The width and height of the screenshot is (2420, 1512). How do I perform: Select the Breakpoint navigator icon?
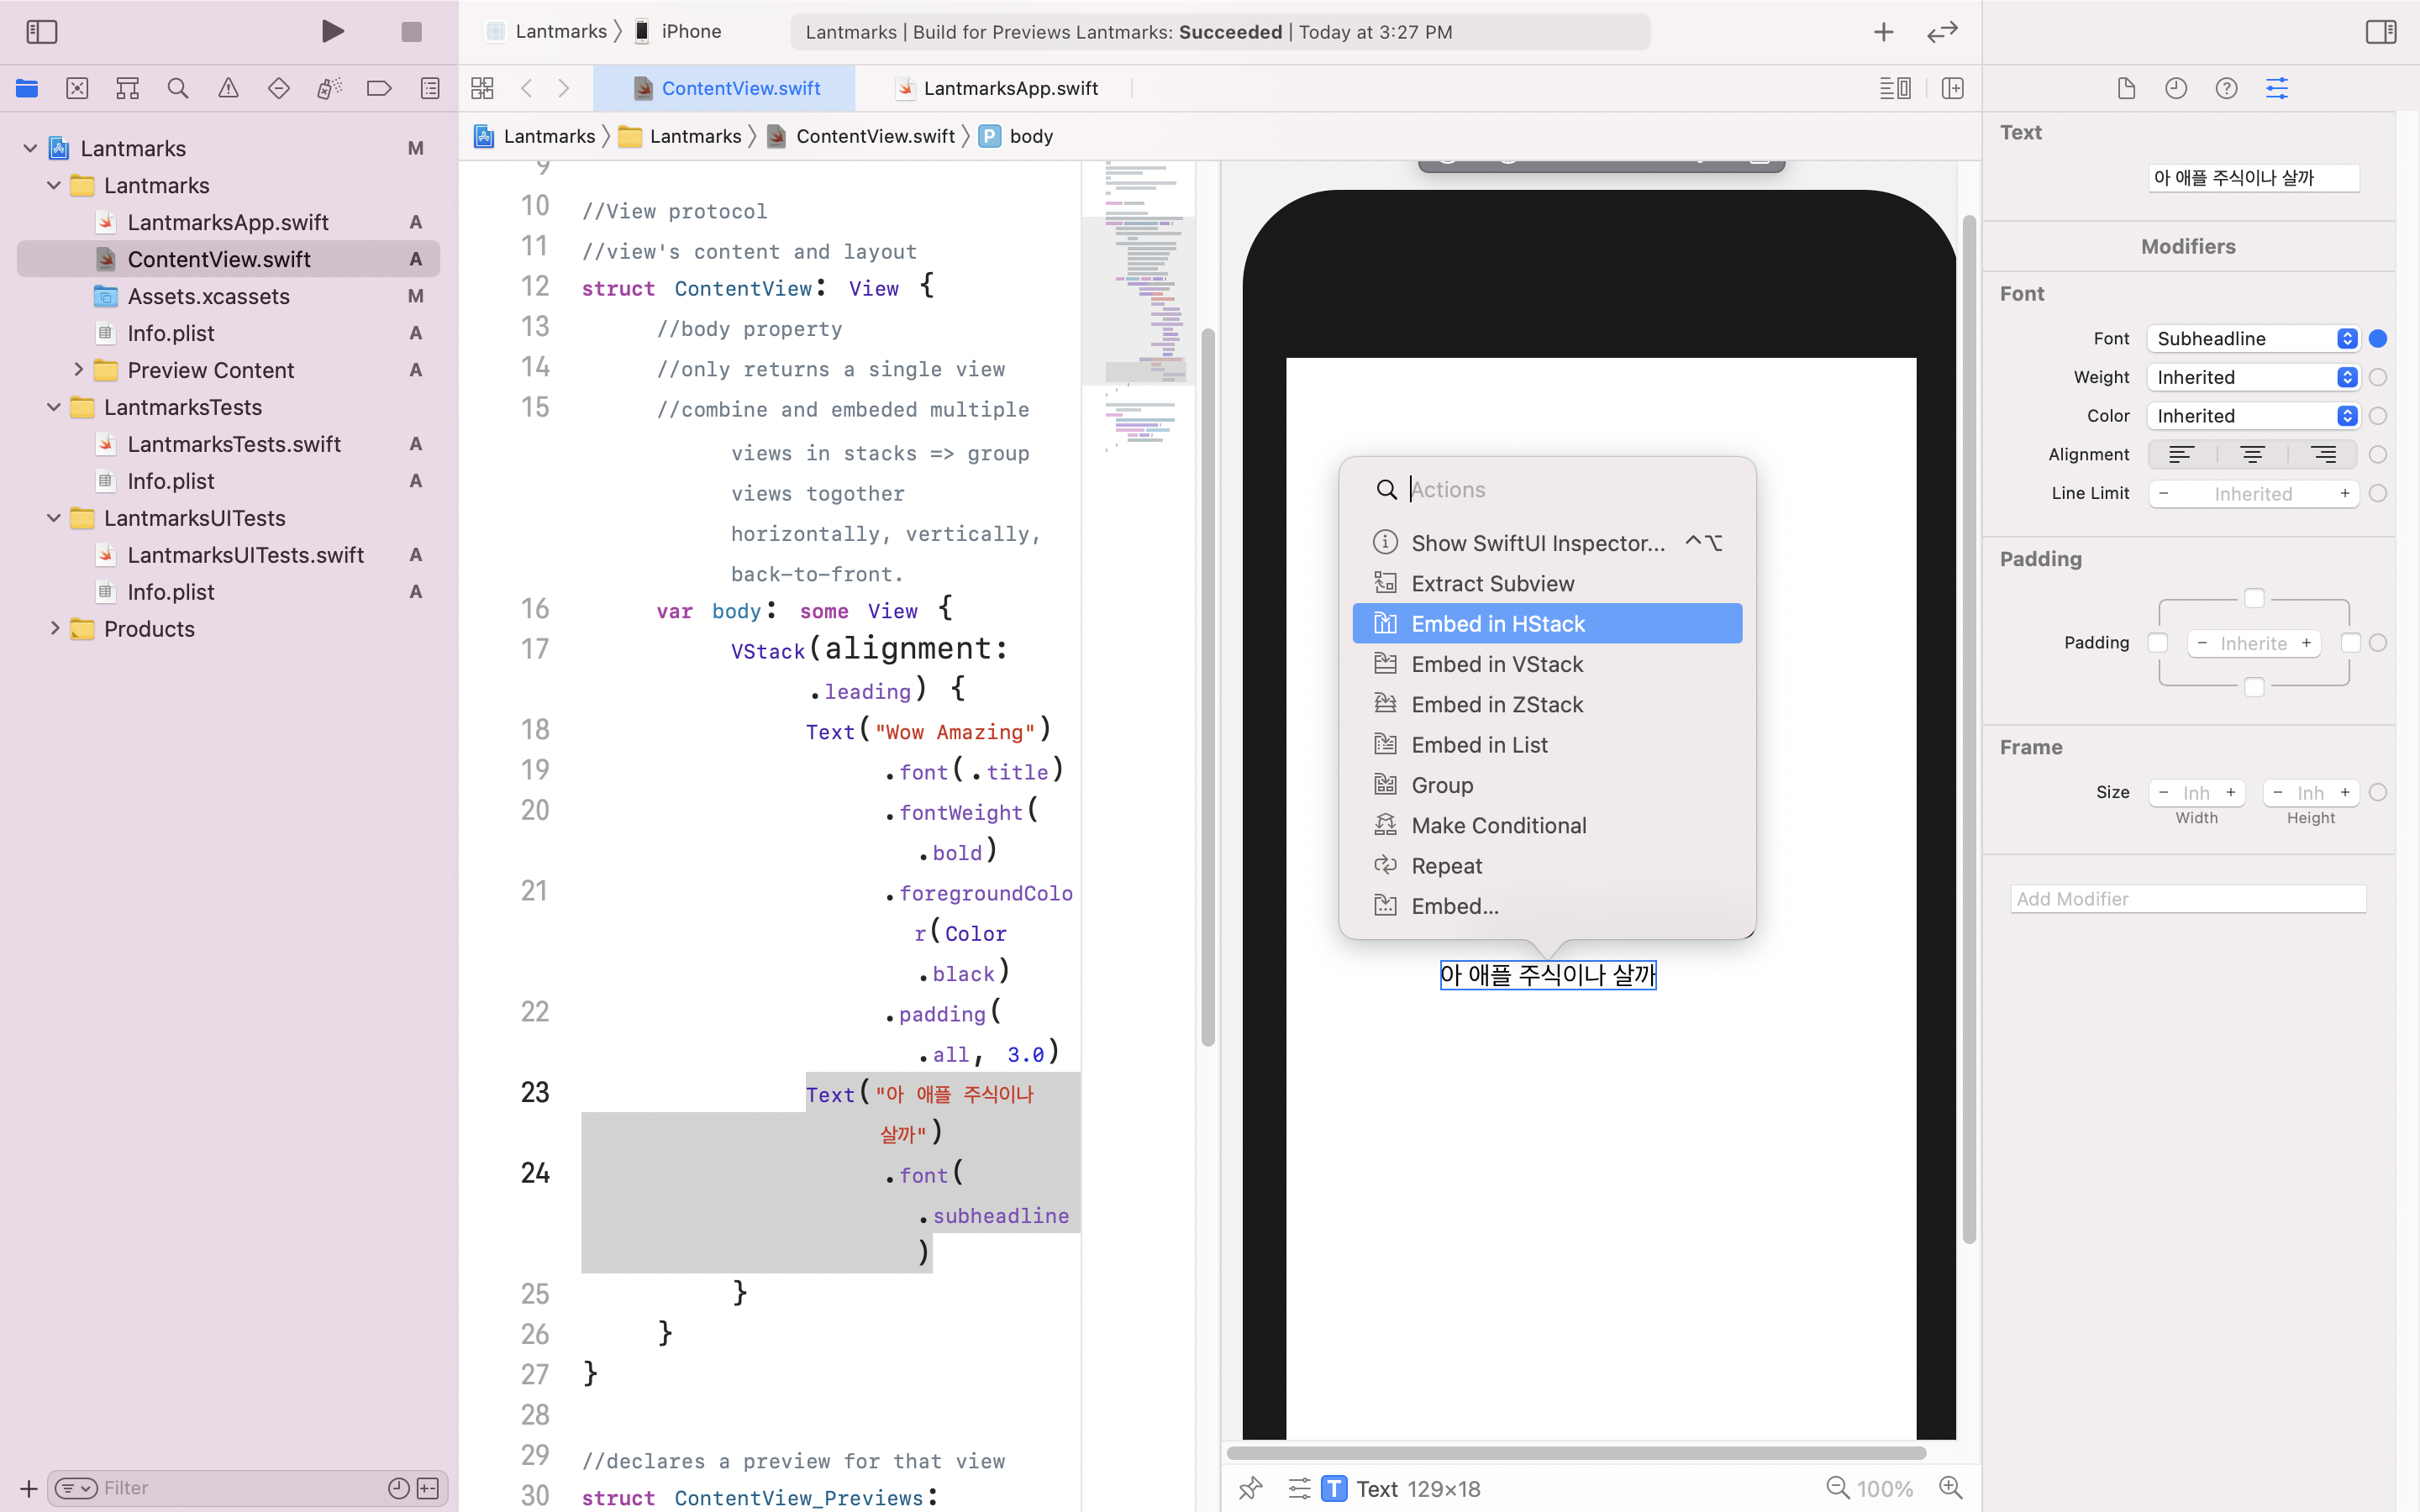tap(379, 88)
